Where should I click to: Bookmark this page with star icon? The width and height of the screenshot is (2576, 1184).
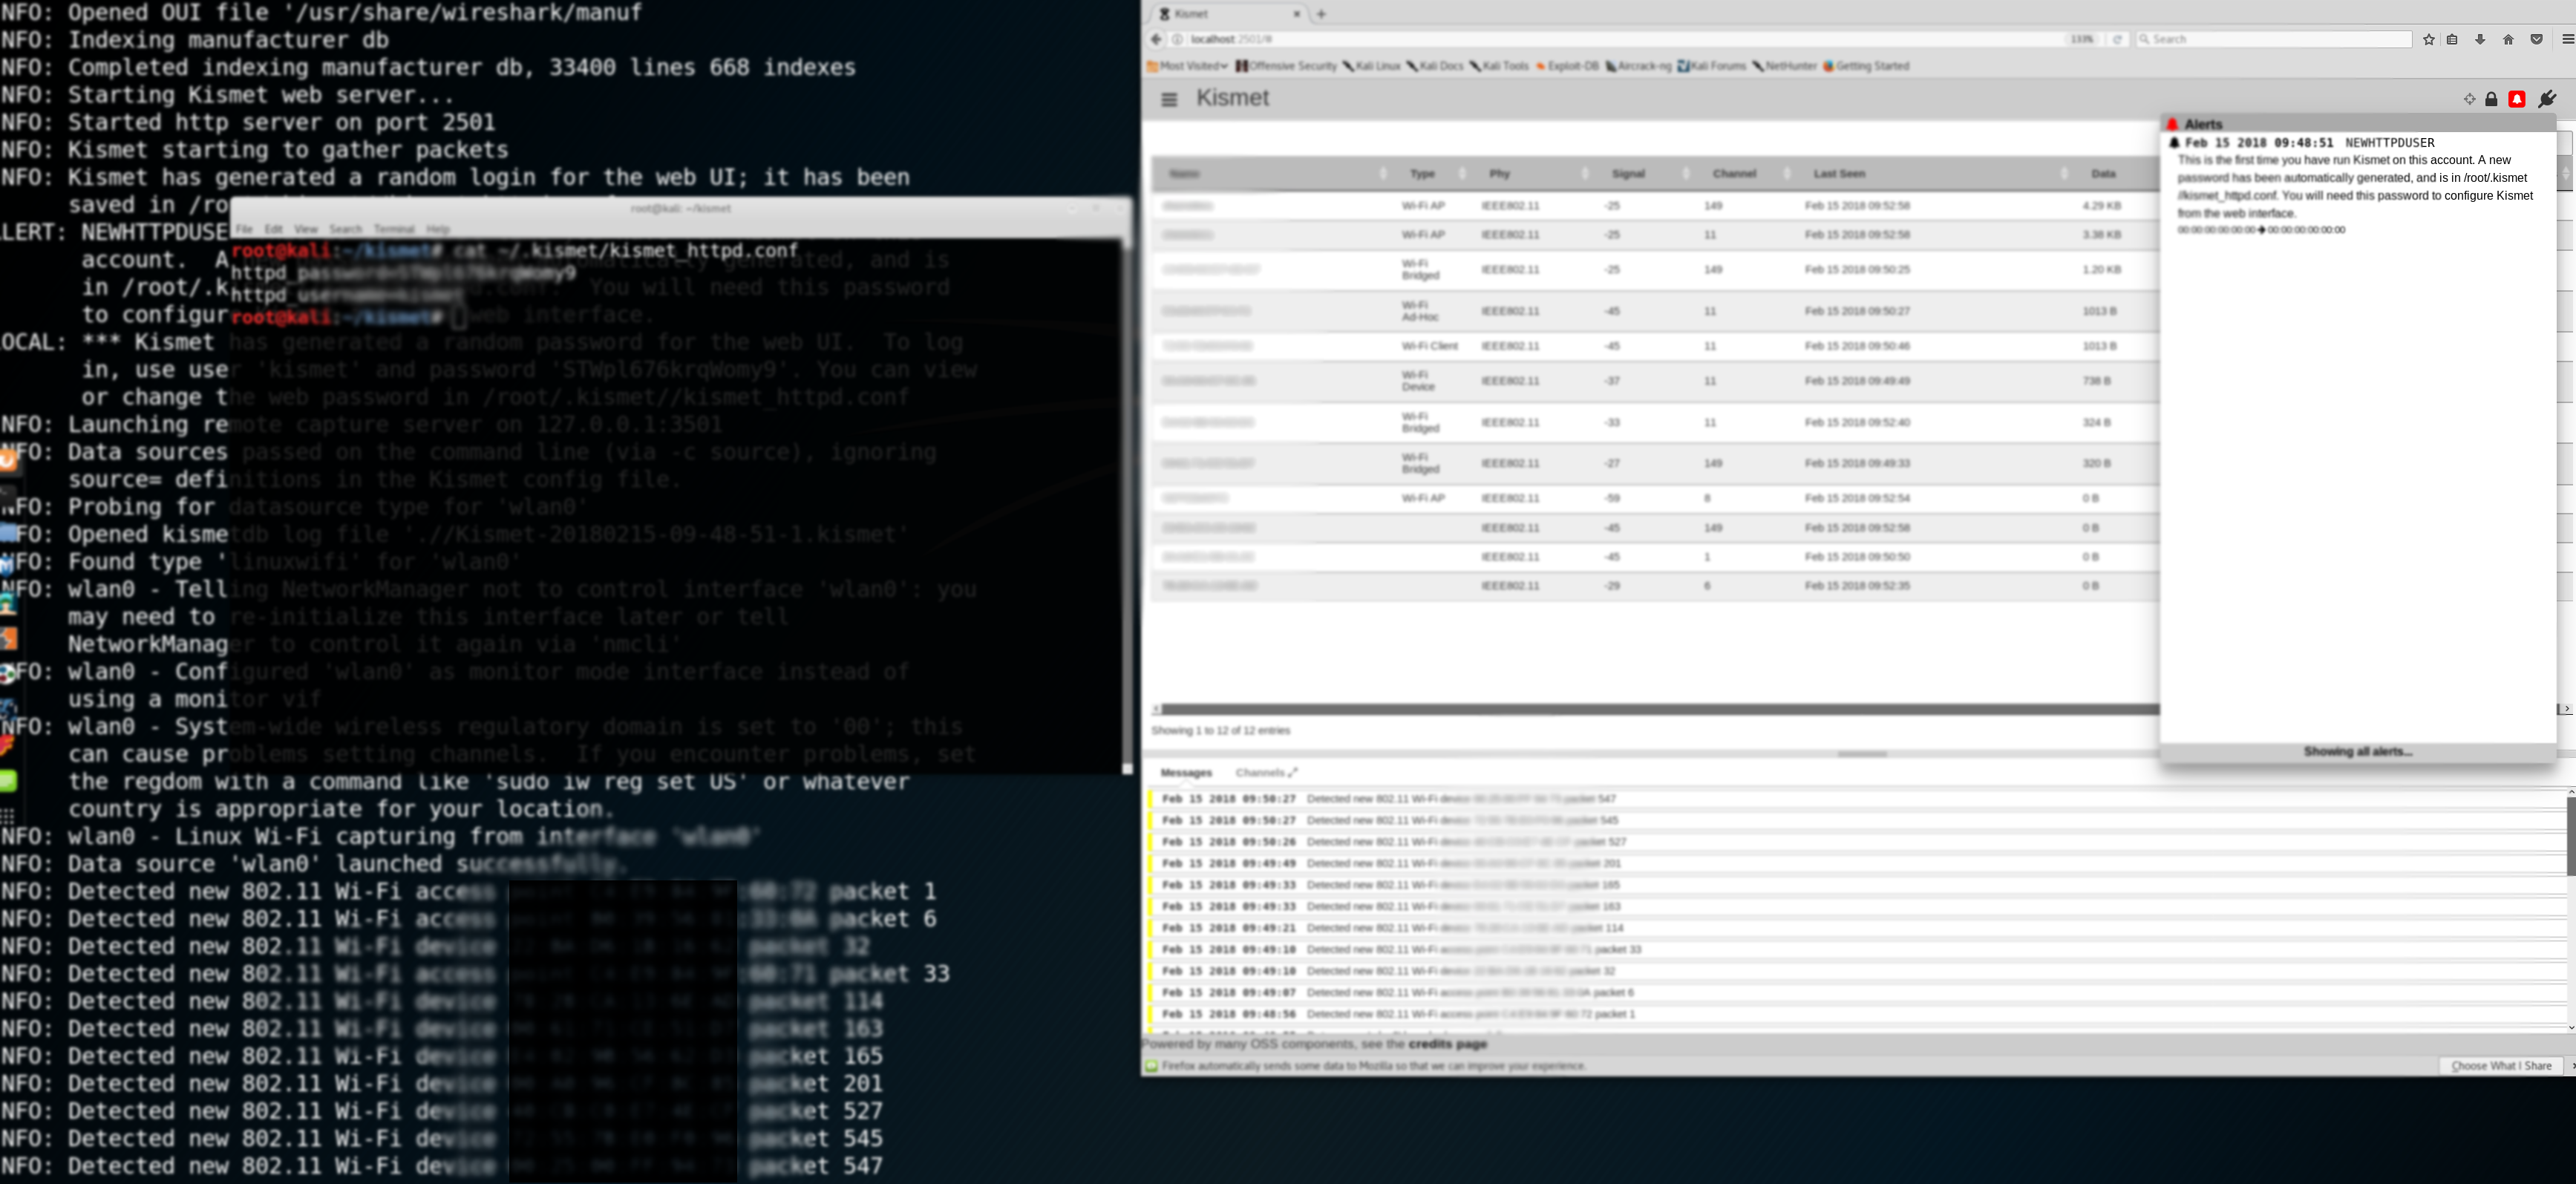(2429, 39)
